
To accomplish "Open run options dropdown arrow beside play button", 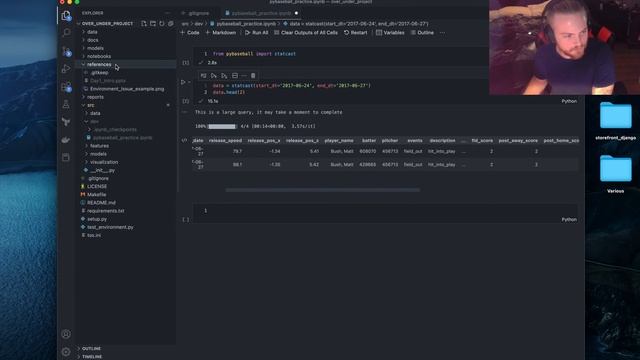I will tap(189, 82).
